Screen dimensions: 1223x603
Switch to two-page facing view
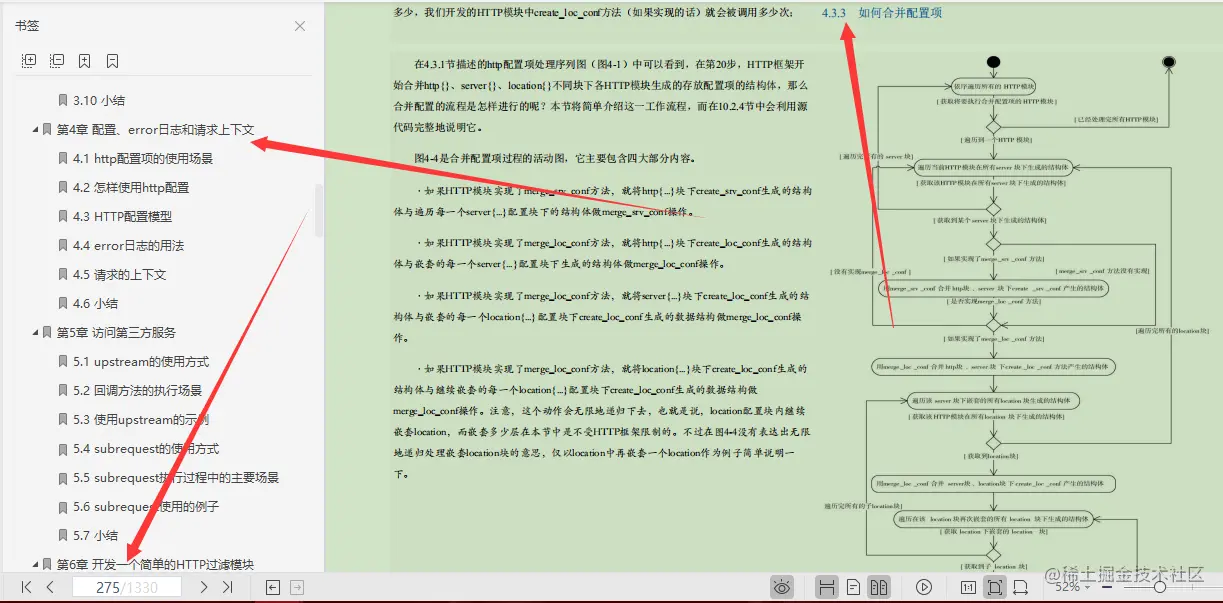(879, 586)
